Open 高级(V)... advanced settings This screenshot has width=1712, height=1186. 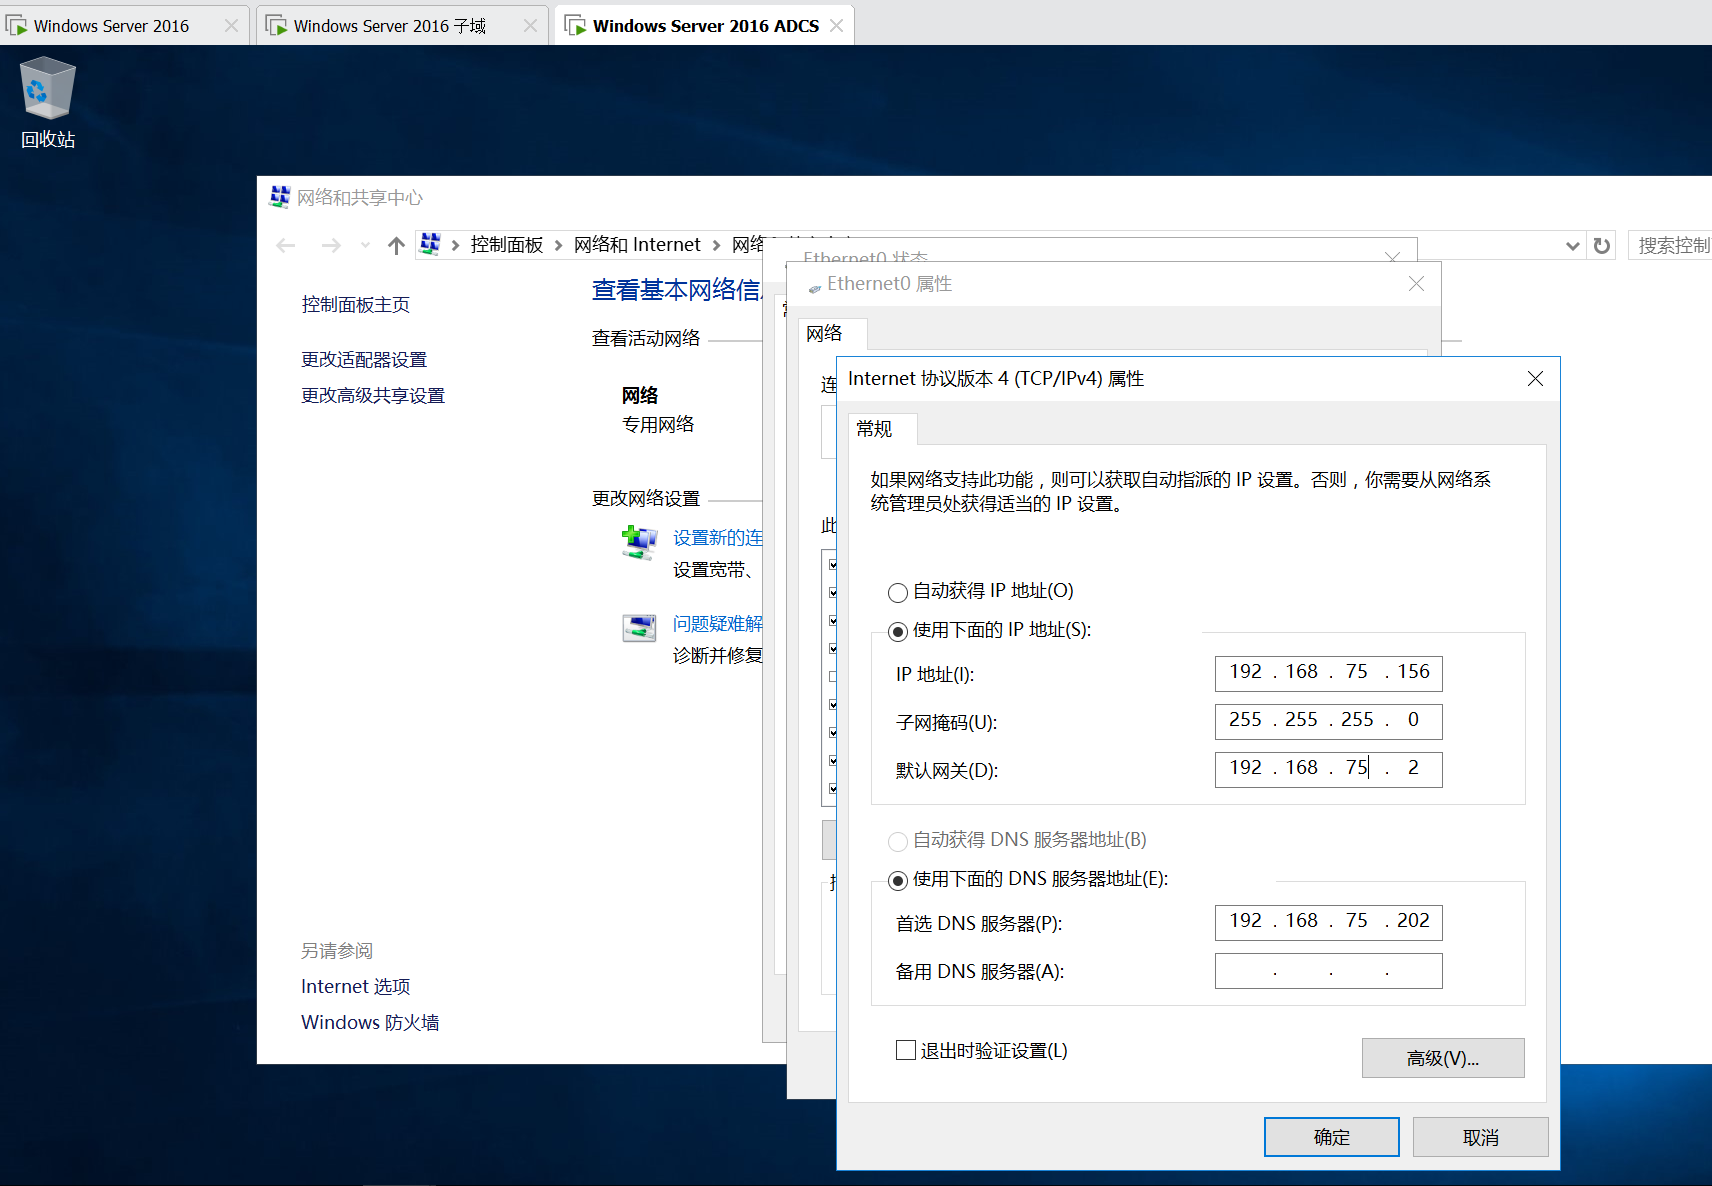tap(1443, 1058)
